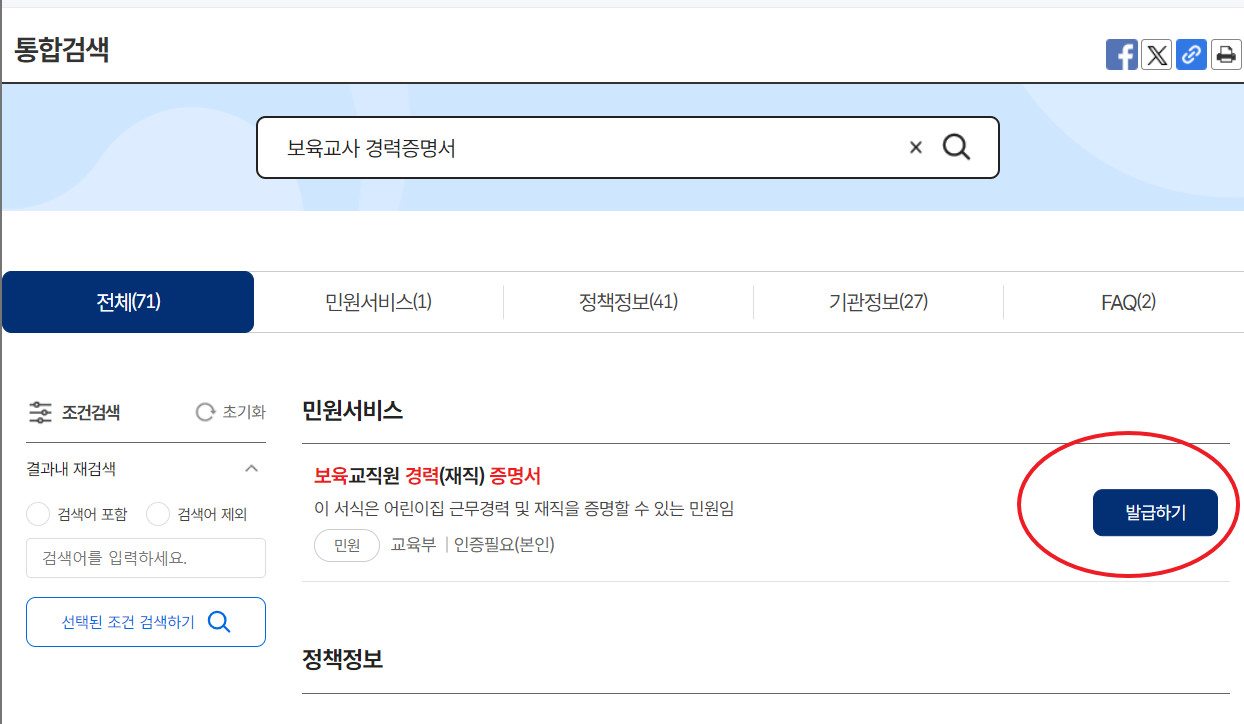
Task: Click the 교육부 agency text
Action: click(x=413, y=545)
